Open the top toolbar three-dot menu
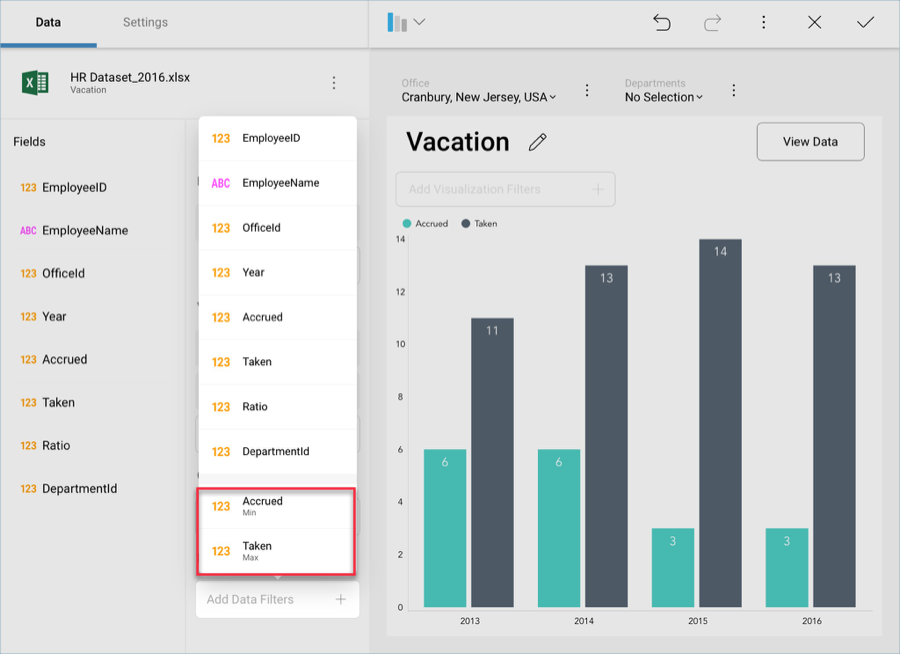 tap(763, 22)
